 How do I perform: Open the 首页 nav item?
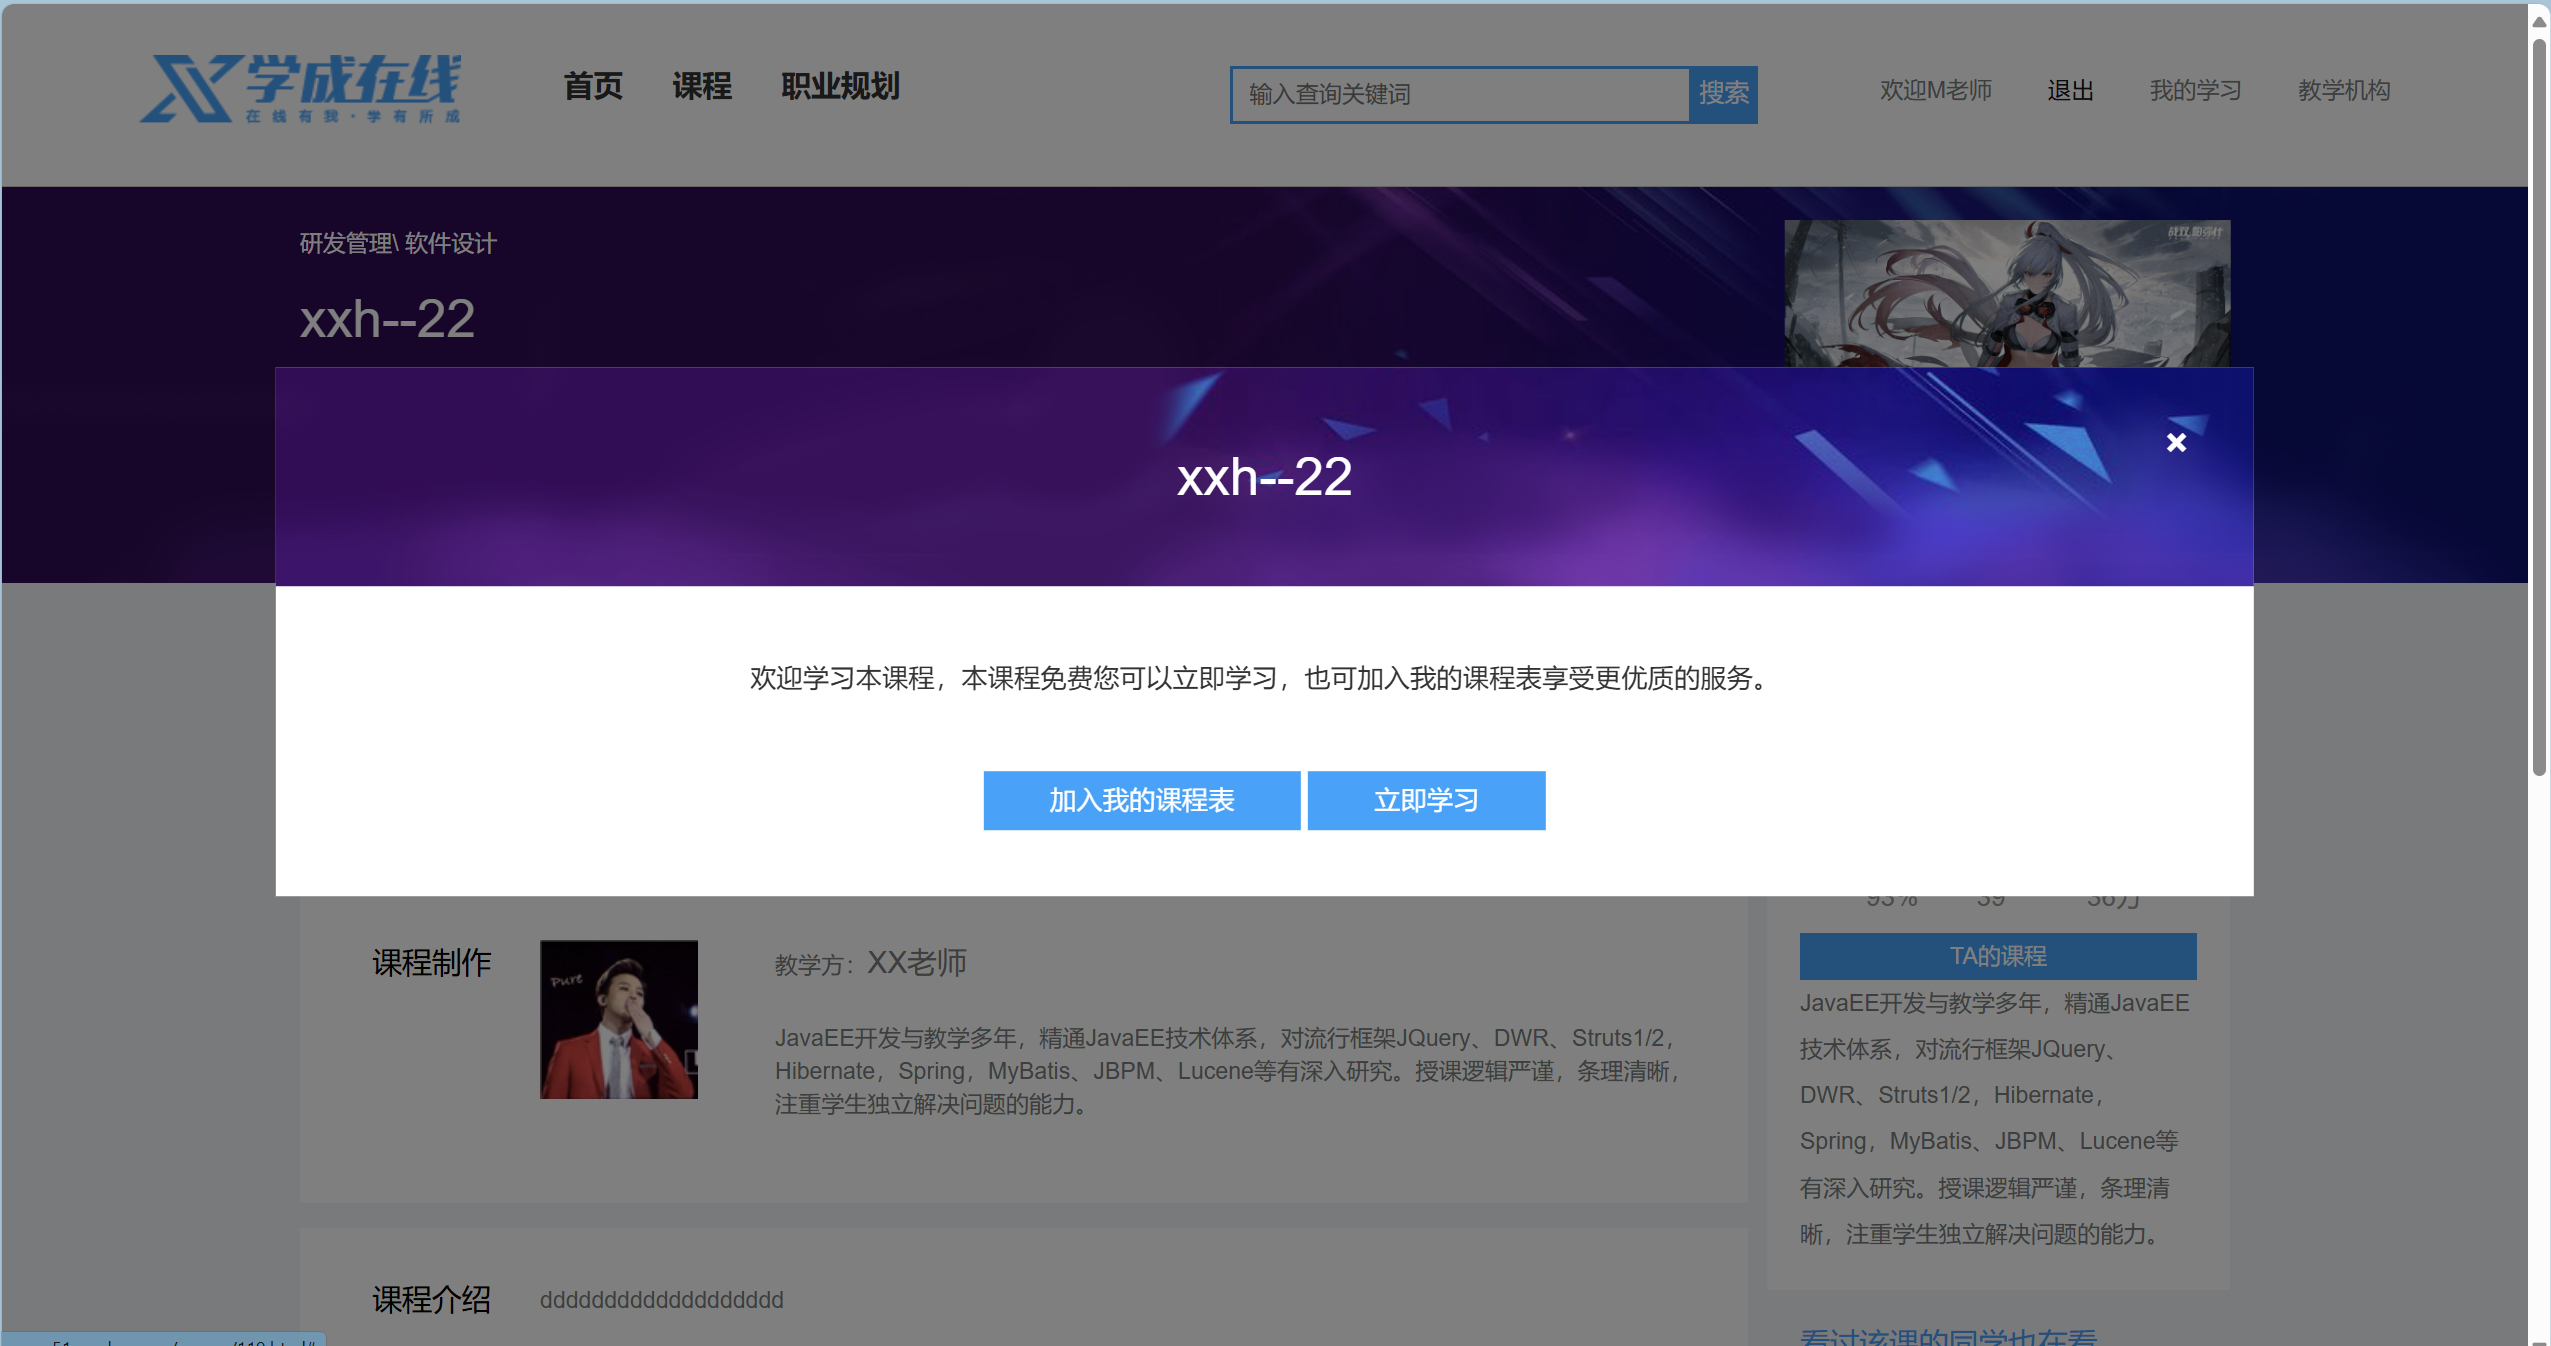click(592, 87)
